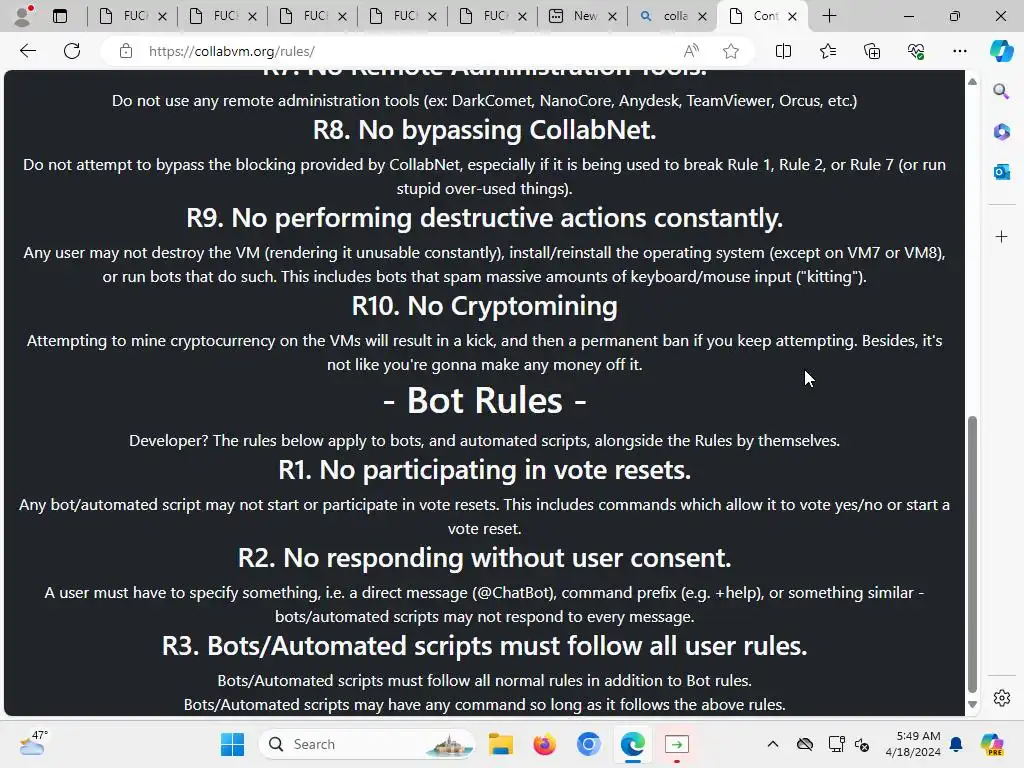Open the weather widget showing 47°

[x=34, y=743]
